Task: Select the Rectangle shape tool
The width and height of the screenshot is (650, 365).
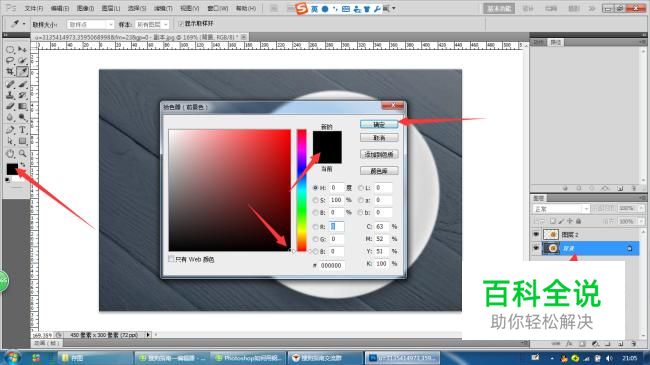Action: (x=22, y=141)
